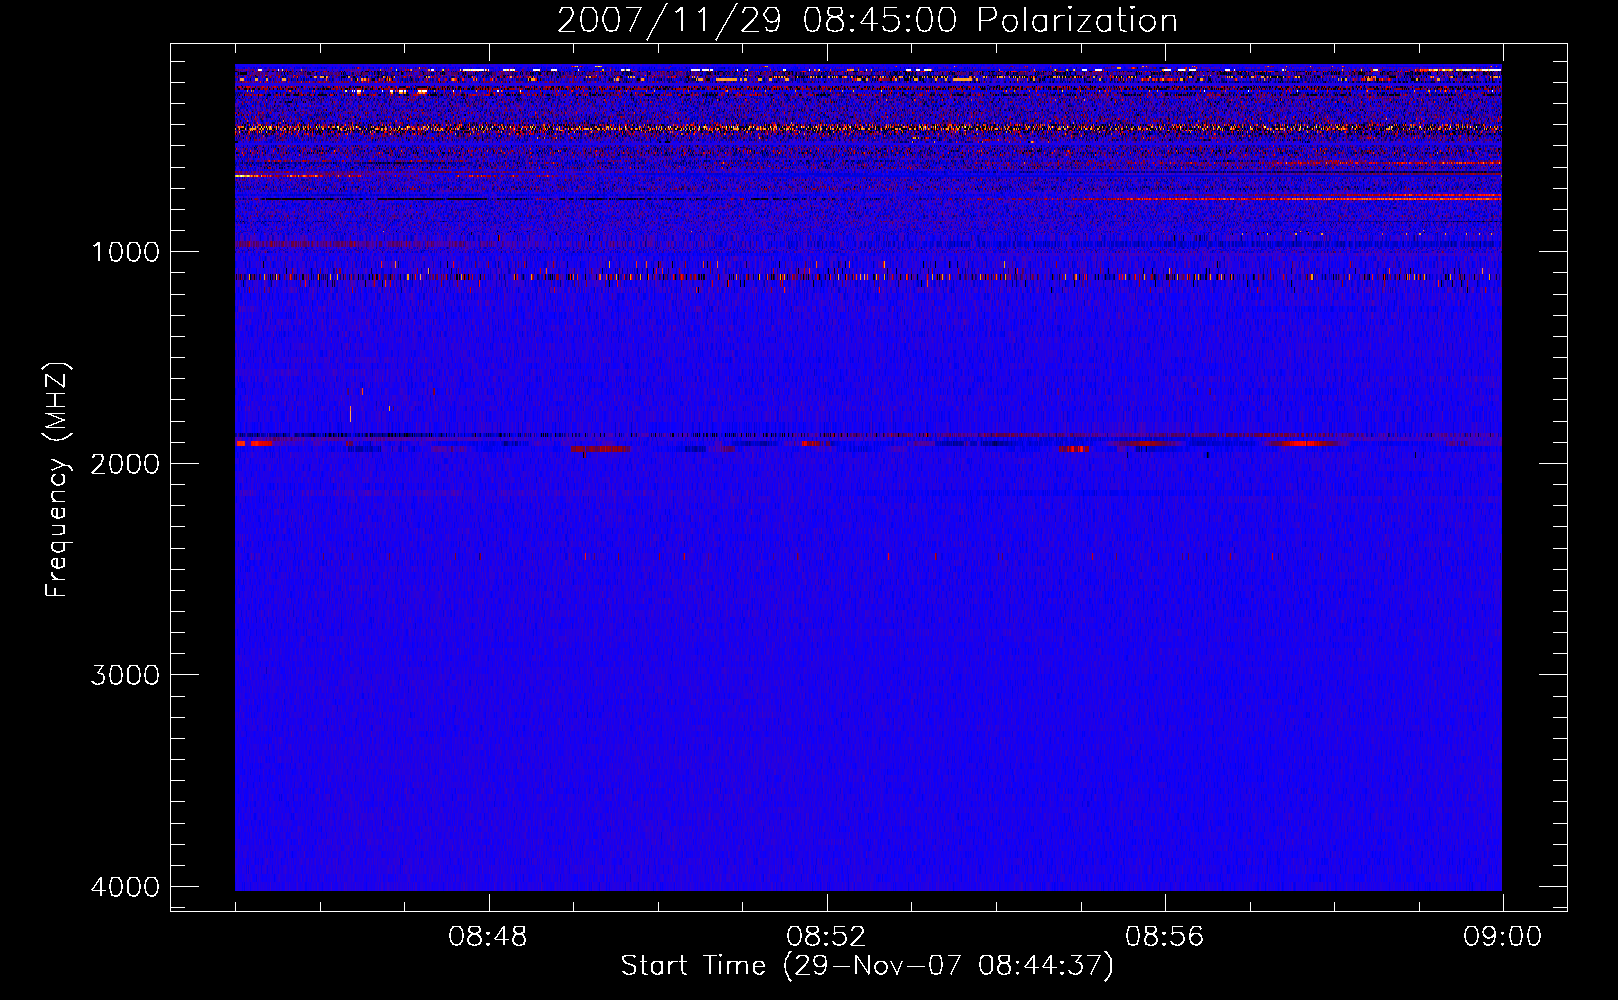This screenshot has width=1618, height=1000.
Task: Click the plot title '2007/11/29 08:45:00 Polarization'
Action: click(x=867, y=21)
